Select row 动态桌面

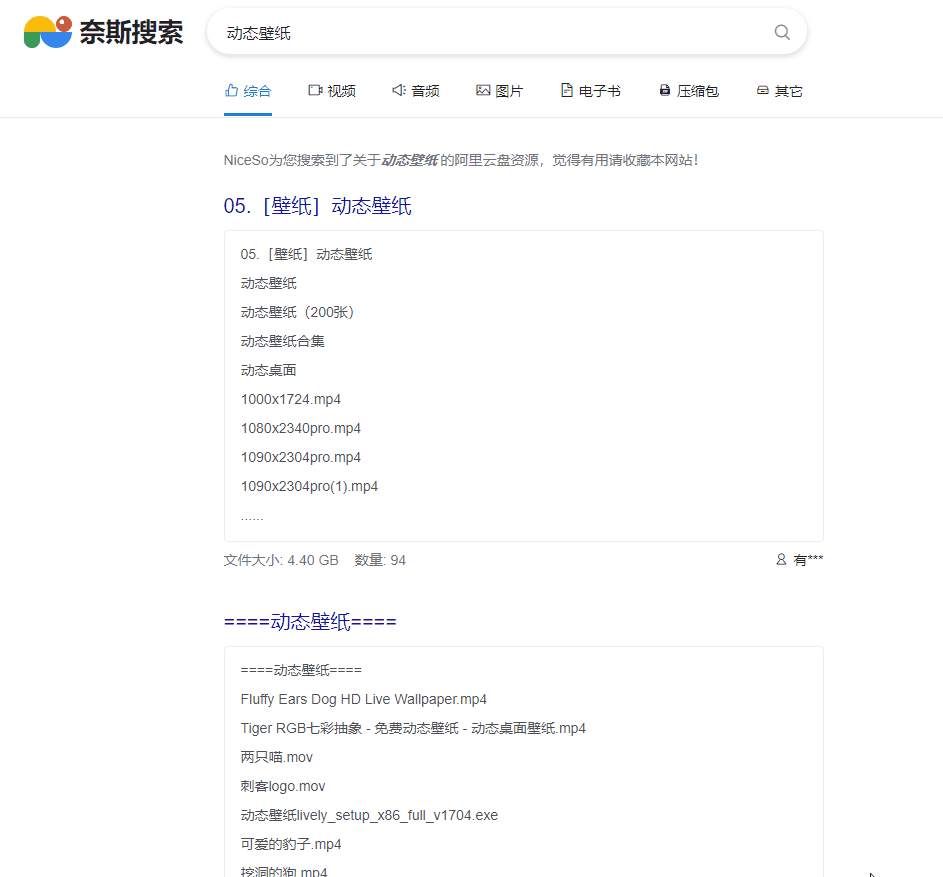pyautogui.click(x=269, y=370)
